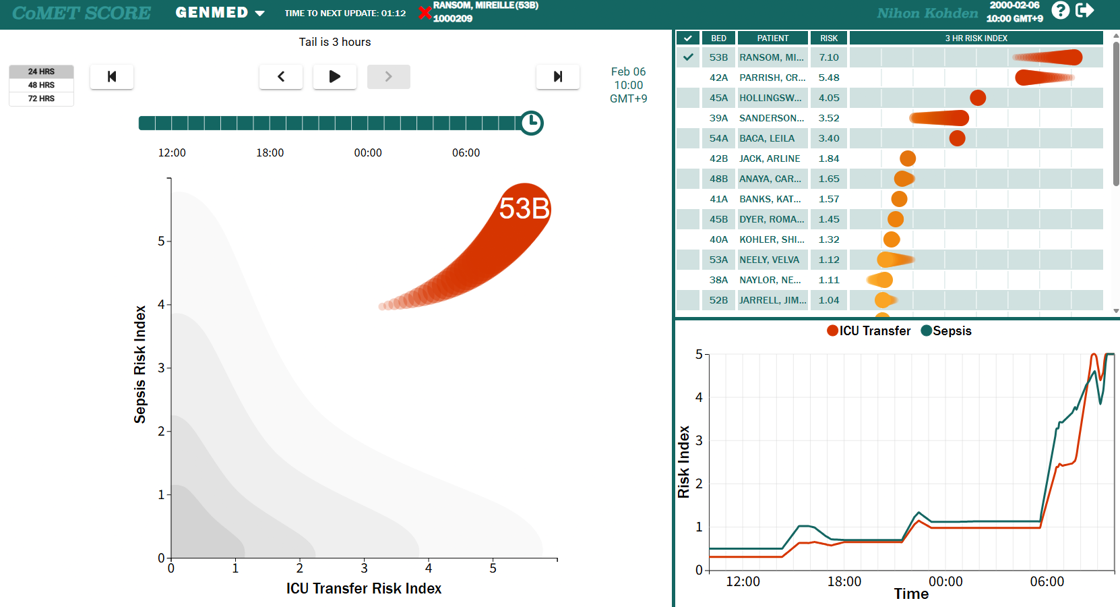Click risk value 7.10
The height and width of the screenshot is (607, 1120).
pos(829,57)
